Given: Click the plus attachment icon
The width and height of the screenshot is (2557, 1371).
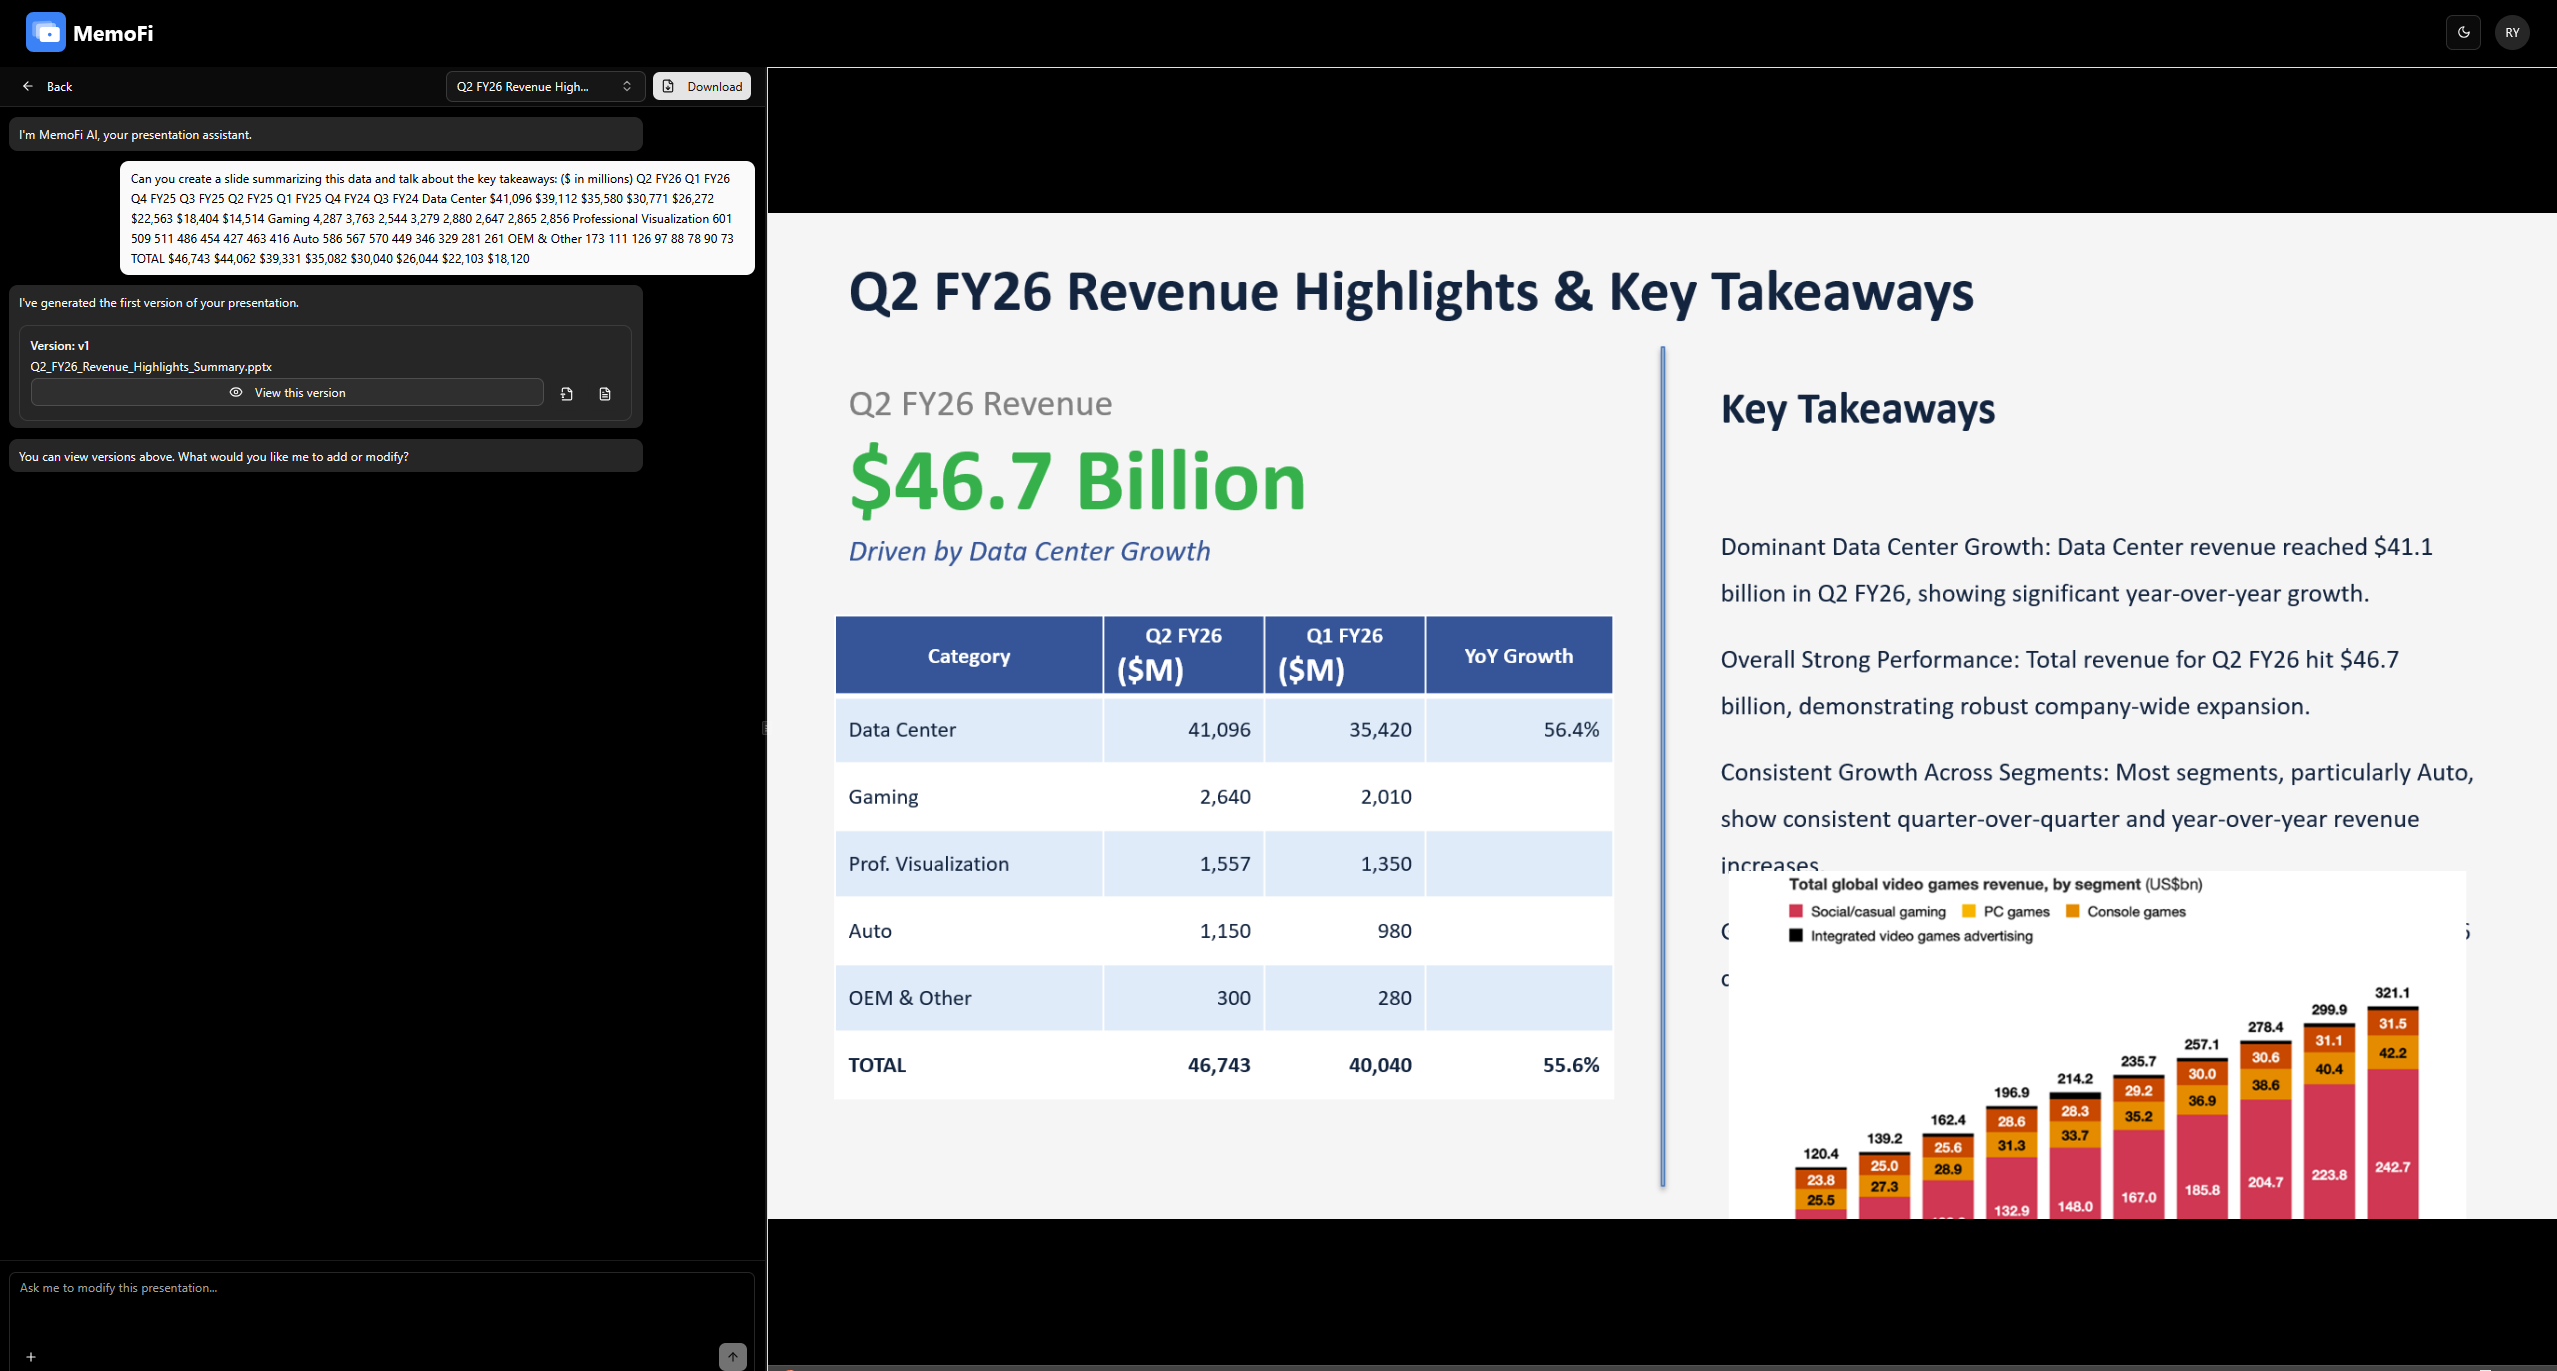Looking at the screenshot, I should [31, 1357].
